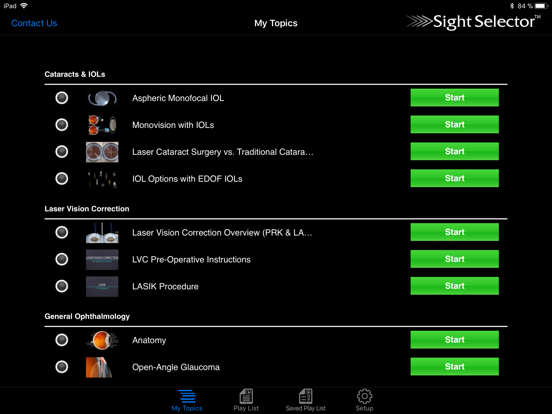
Task: Click the Open-Angle Glaucoma title text
Action: click(x=176, y=367)
